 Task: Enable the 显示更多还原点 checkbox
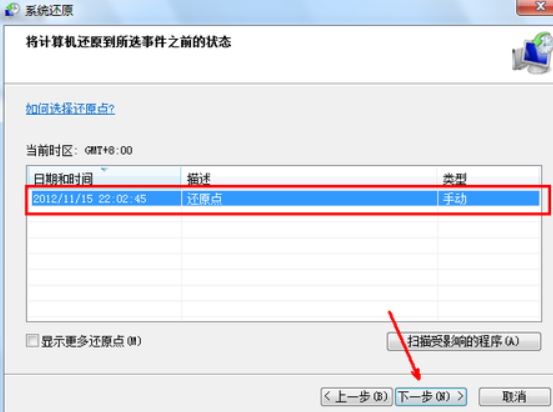coord(32,341)
